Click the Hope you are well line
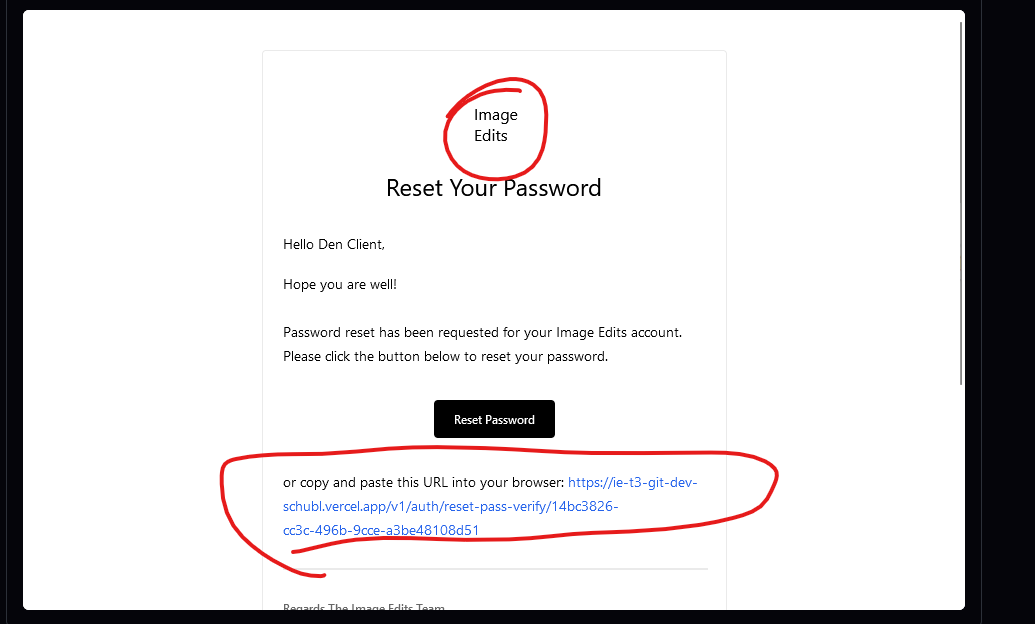This screenshot has width=1035, height=624. (x=340, y=285)
